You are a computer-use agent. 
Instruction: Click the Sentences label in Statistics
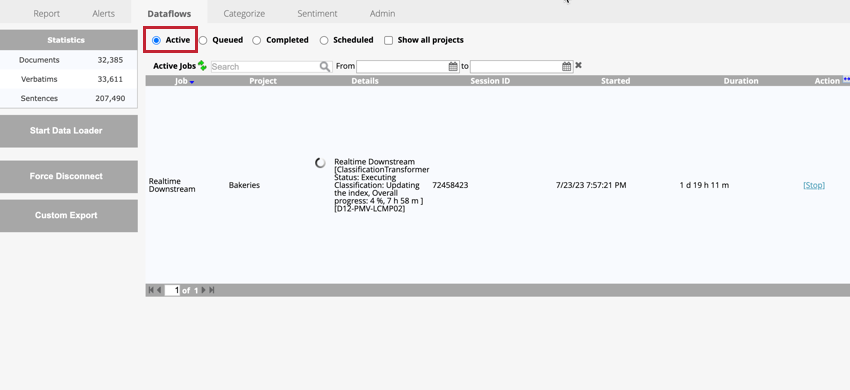[39, 99]
